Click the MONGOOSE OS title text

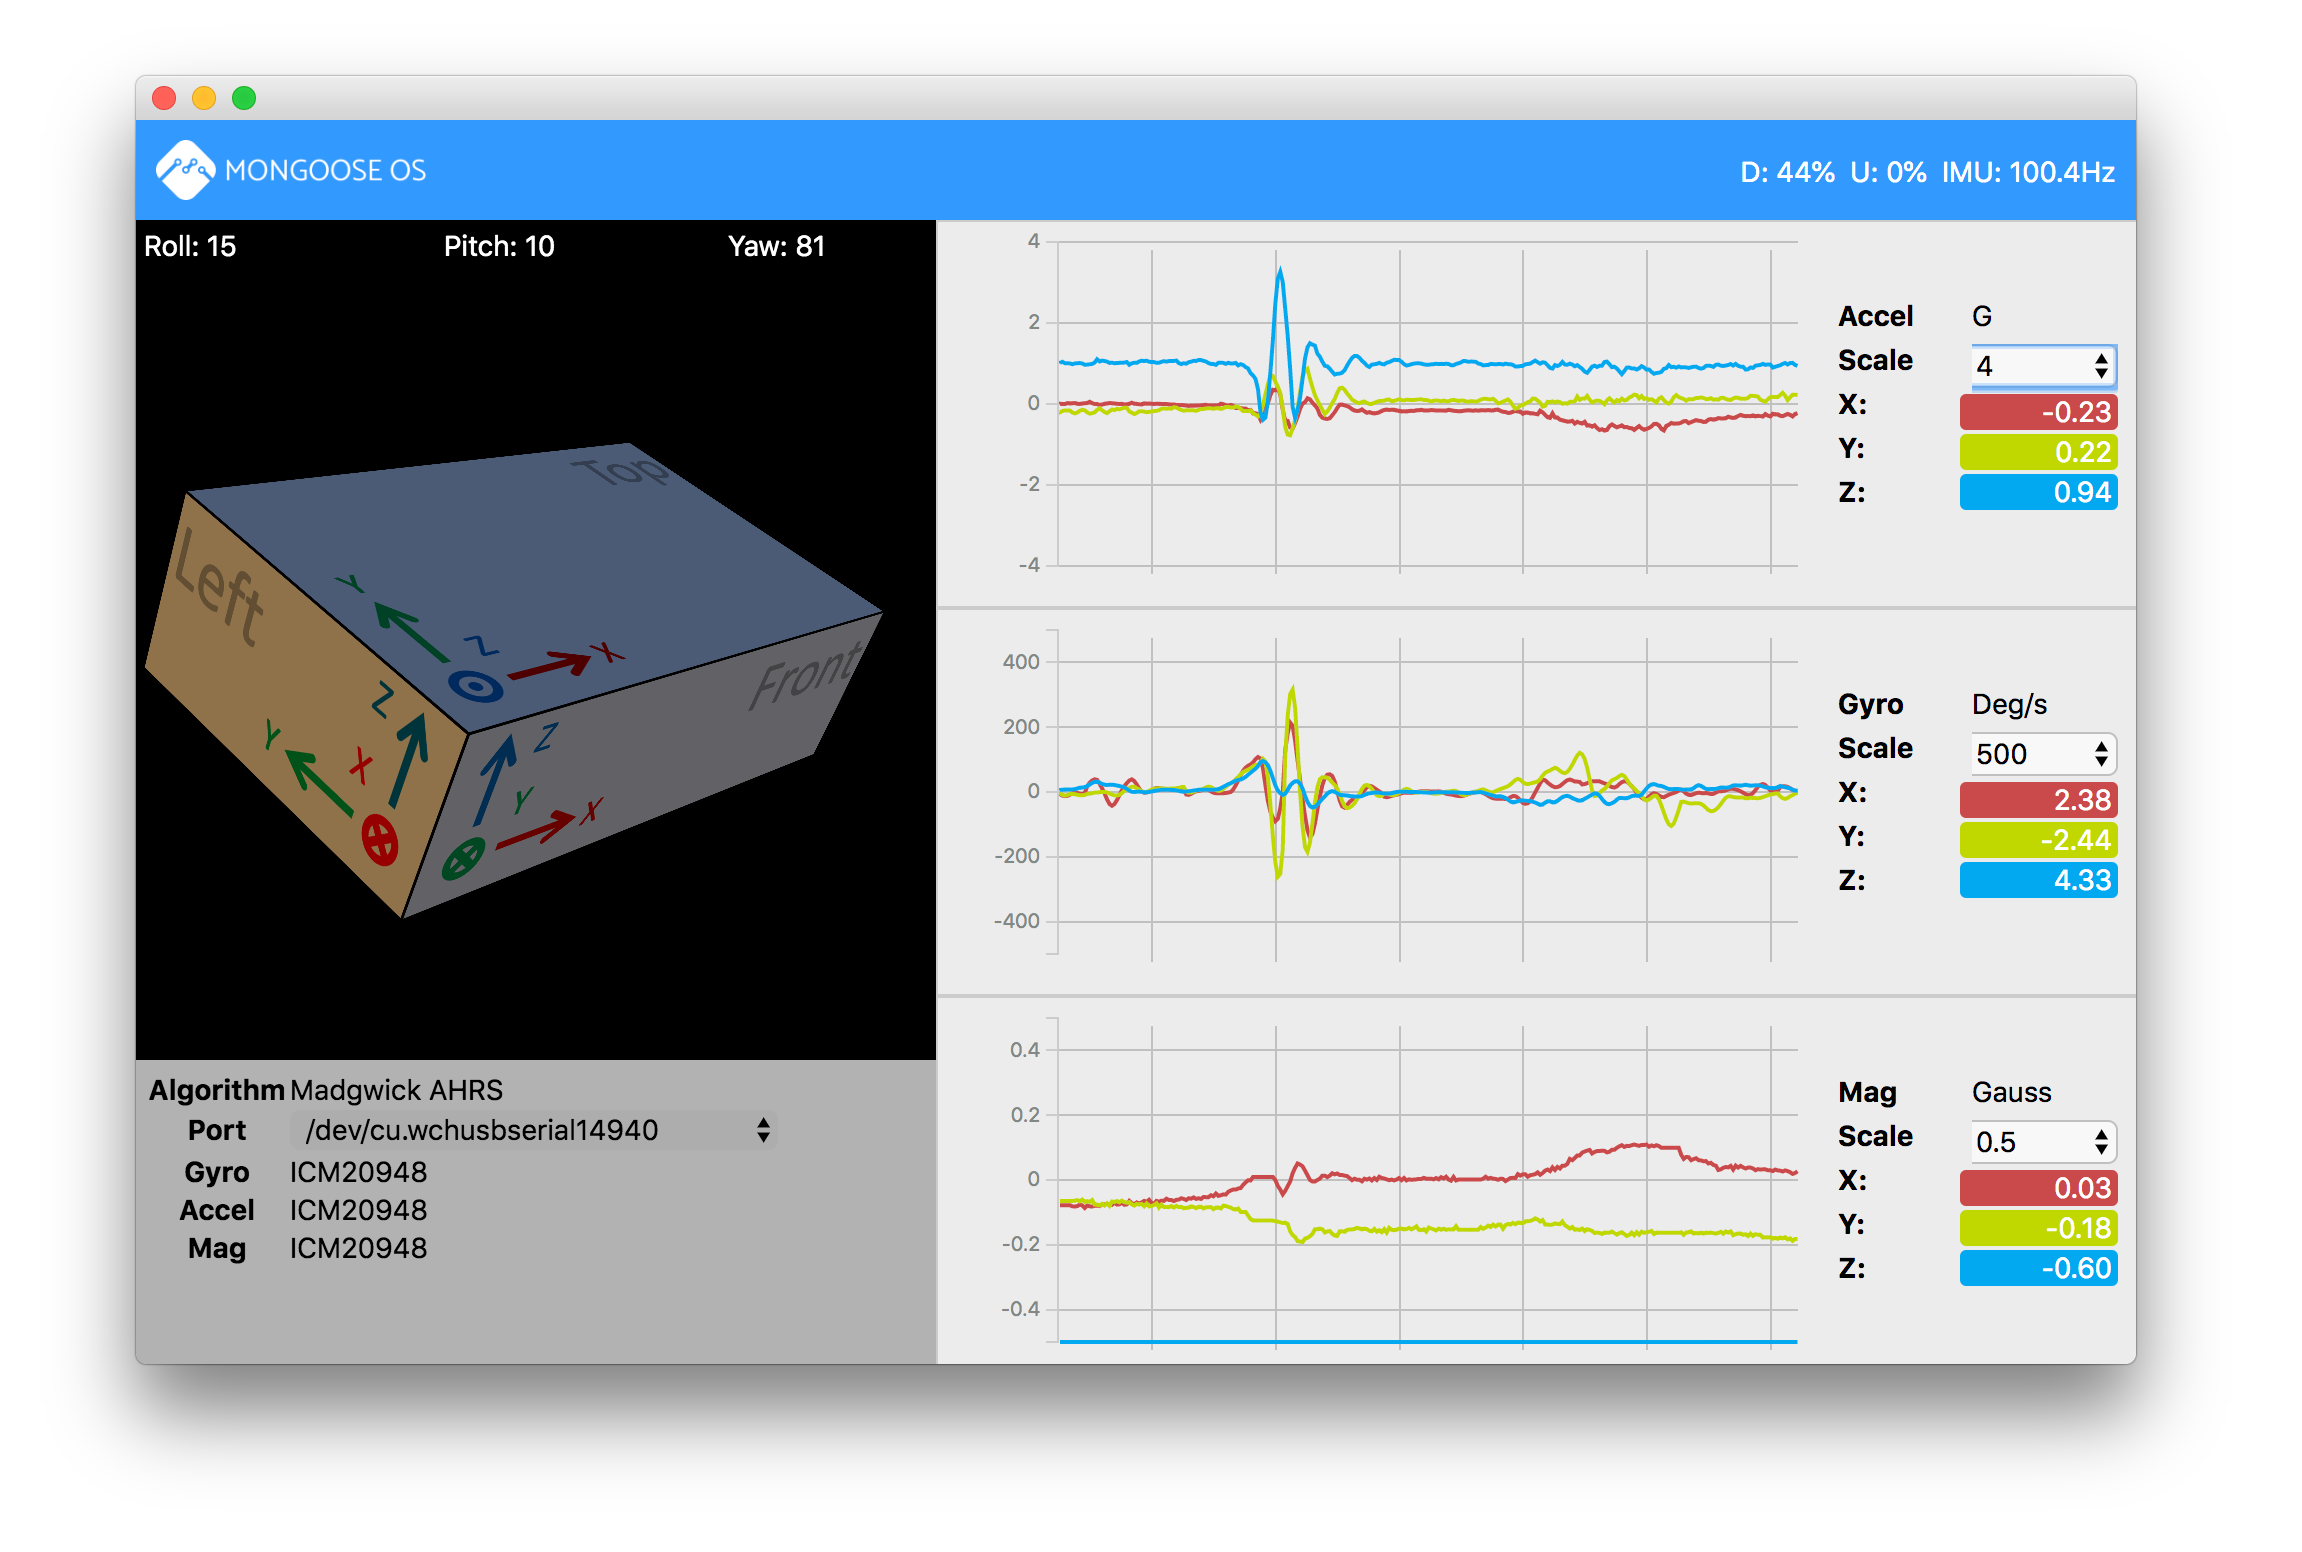click(x=325, y=170)
